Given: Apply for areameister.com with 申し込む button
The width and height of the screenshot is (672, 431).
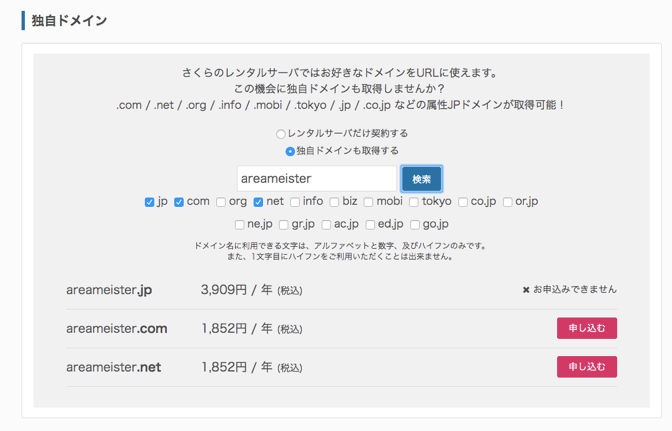Looking at the screenshot, I should click(586, 328).
